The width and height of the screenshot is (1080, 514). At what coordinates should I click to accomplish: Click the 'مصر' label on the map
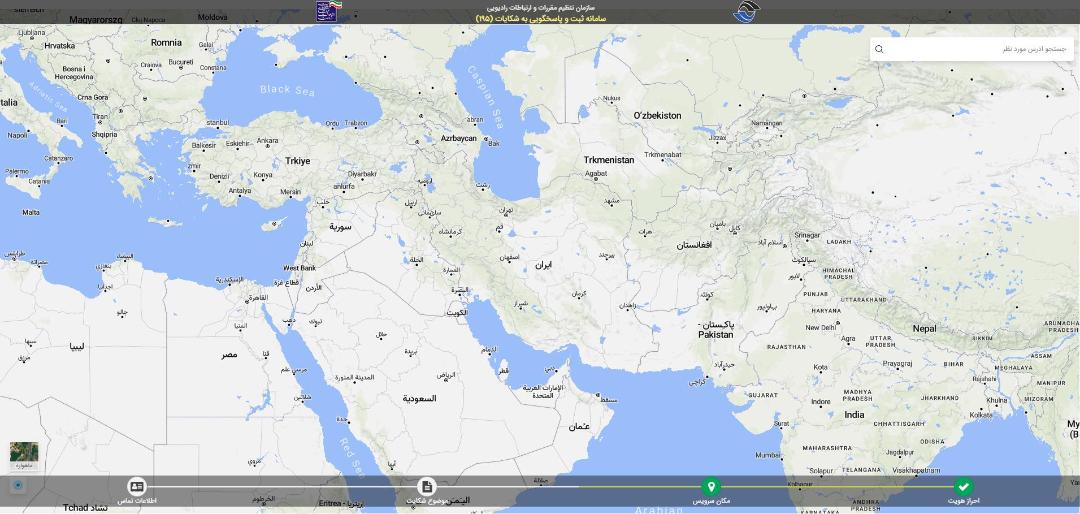(x=229, y=355)
